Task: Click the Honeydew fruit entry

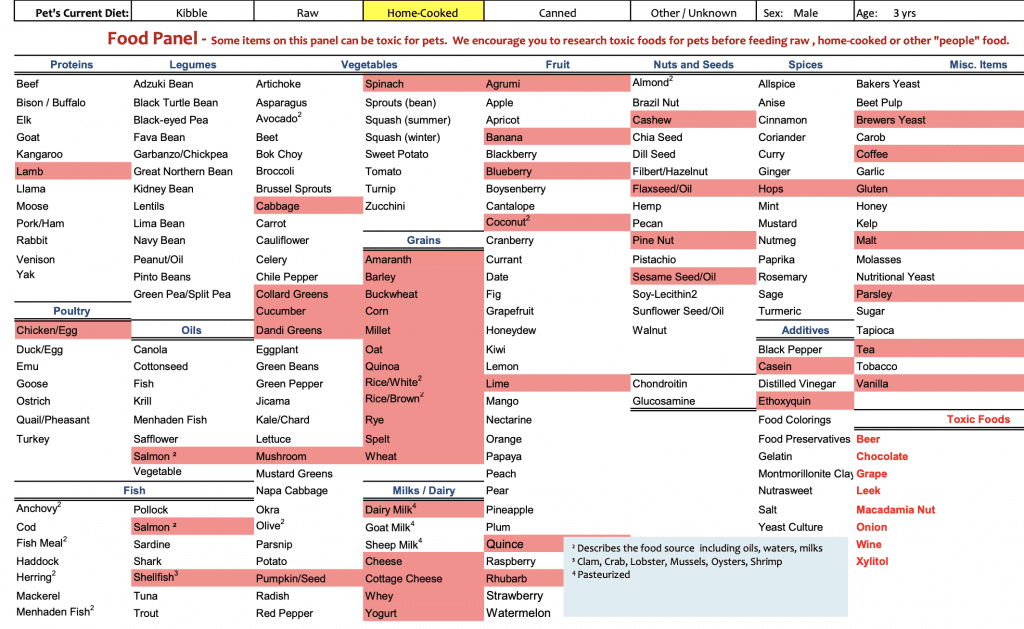Action: pyautogui.click(x=511, y=330)
